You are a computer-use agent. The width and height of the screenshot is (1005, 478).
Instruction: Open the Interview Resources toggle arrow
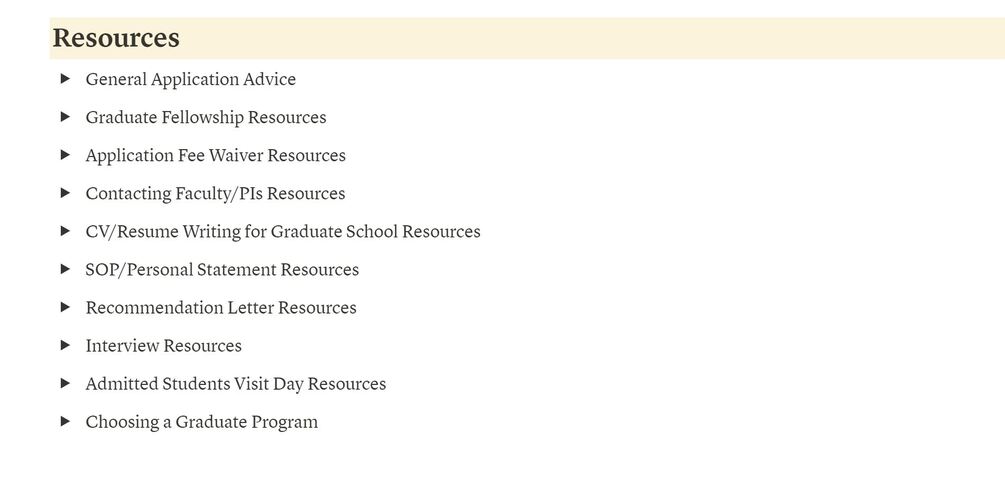click(x=66, y=345)
